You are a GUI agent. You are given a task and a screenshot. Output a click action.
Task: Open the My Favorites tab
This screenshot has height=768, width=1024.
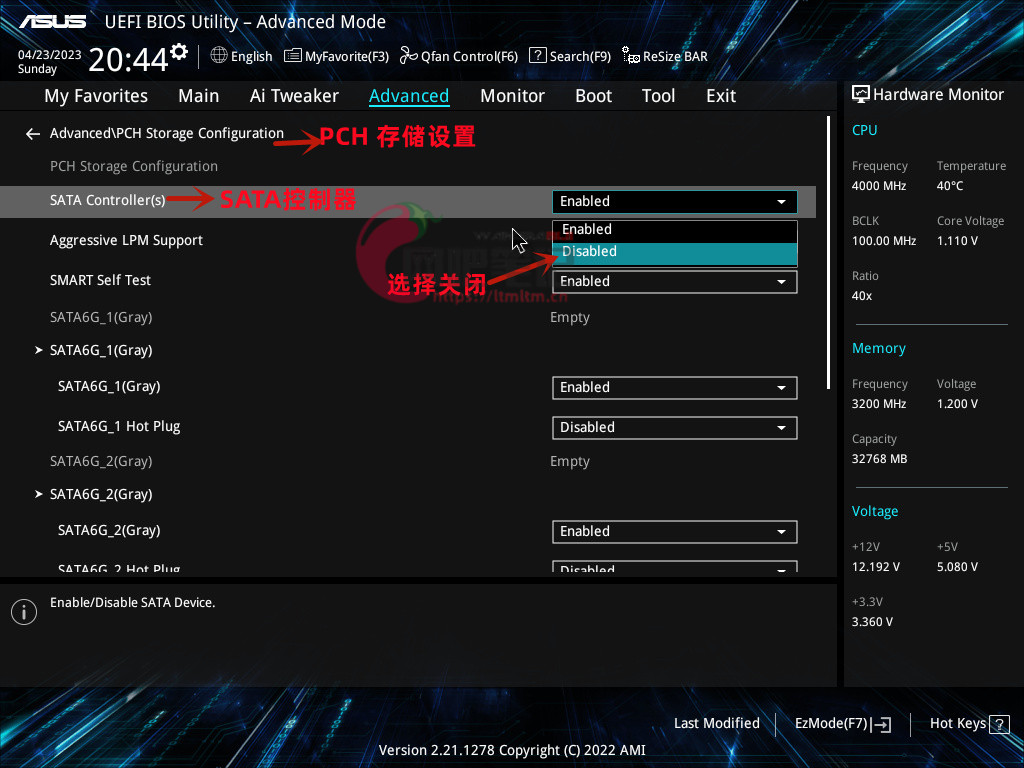(x=96, y=96)
